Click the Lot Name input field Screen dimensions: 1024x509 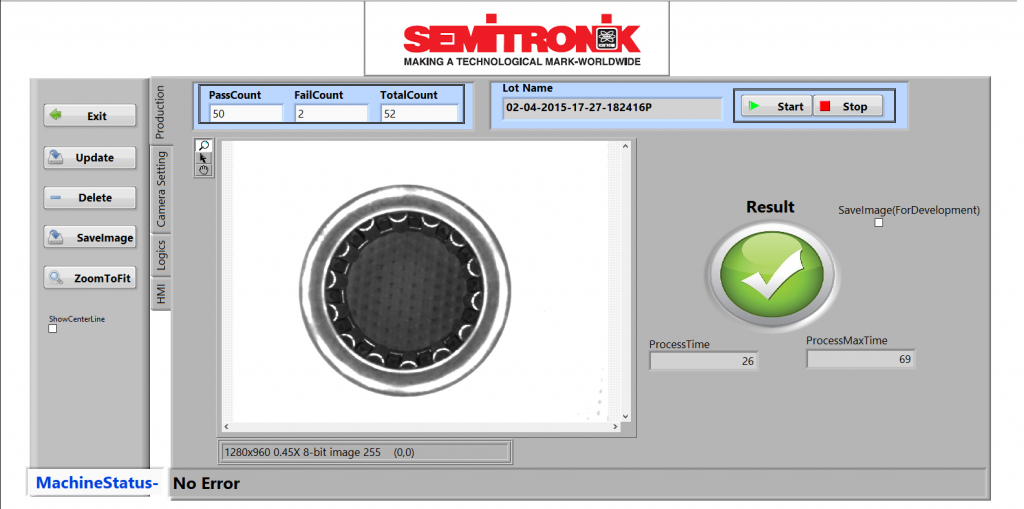click(611, 107)
